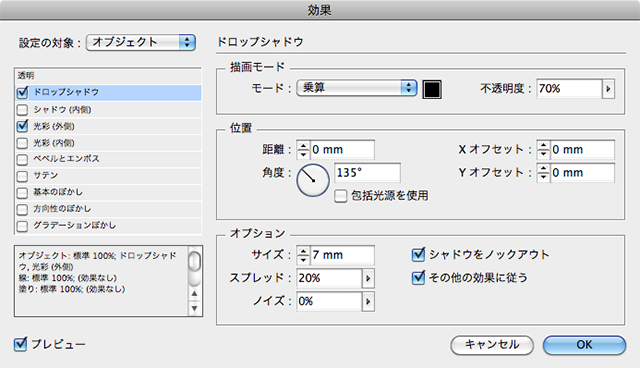Click the 角度 field showing 135°
This screenshot has height=368, width=640.
coord(367,173)
